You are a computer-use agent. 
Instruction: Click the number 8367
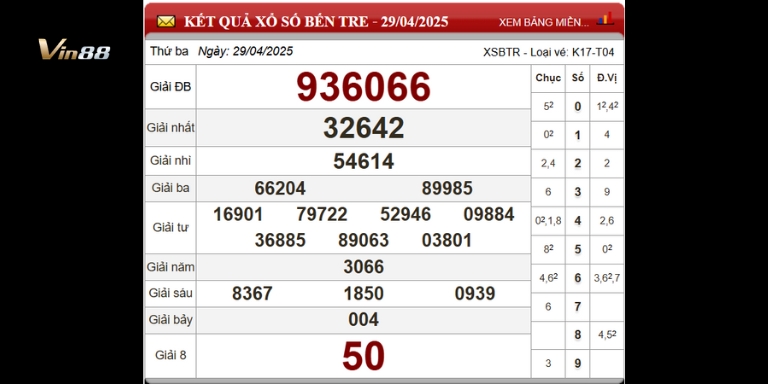252,293
